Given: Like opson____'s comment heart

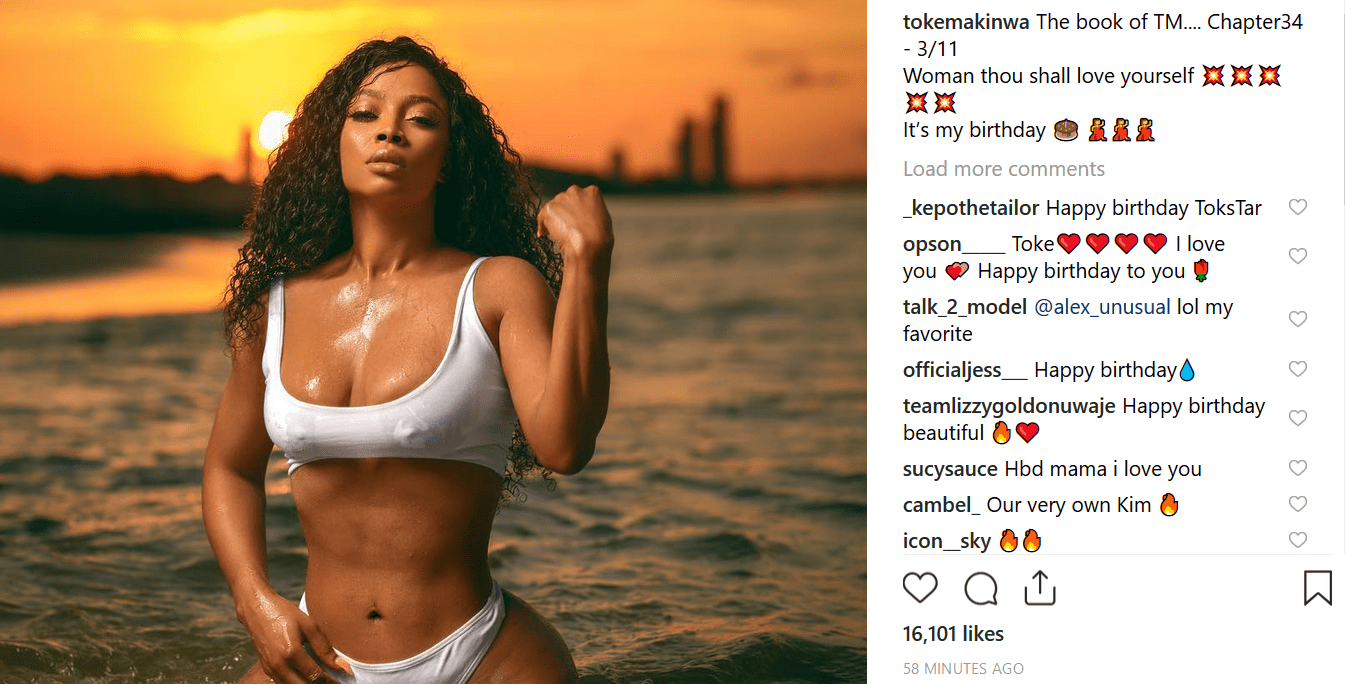Looking at the screenshot, I should point(1298,256).
